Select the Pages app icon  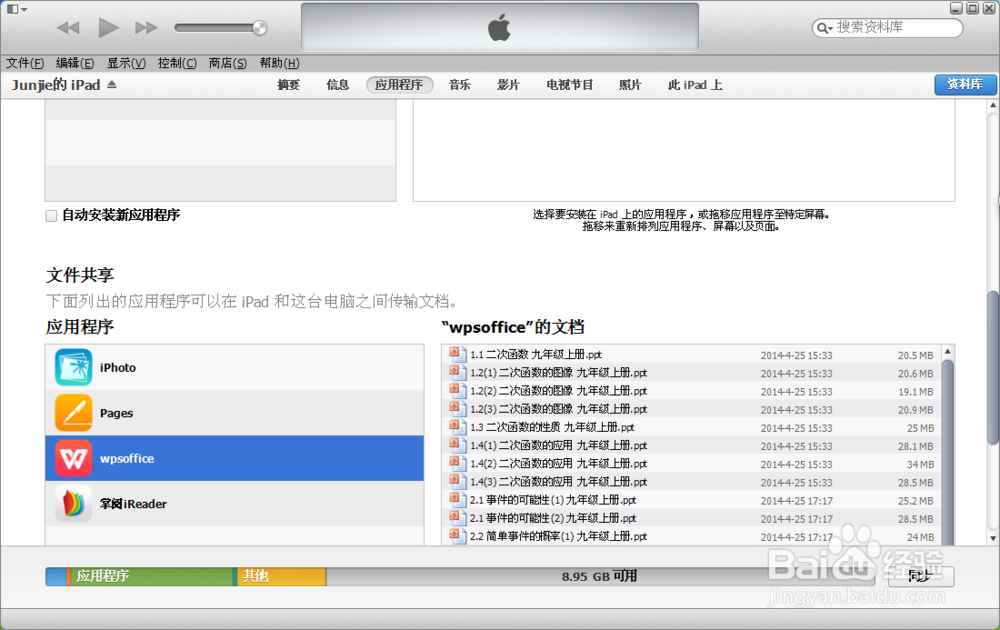(73, 413)
